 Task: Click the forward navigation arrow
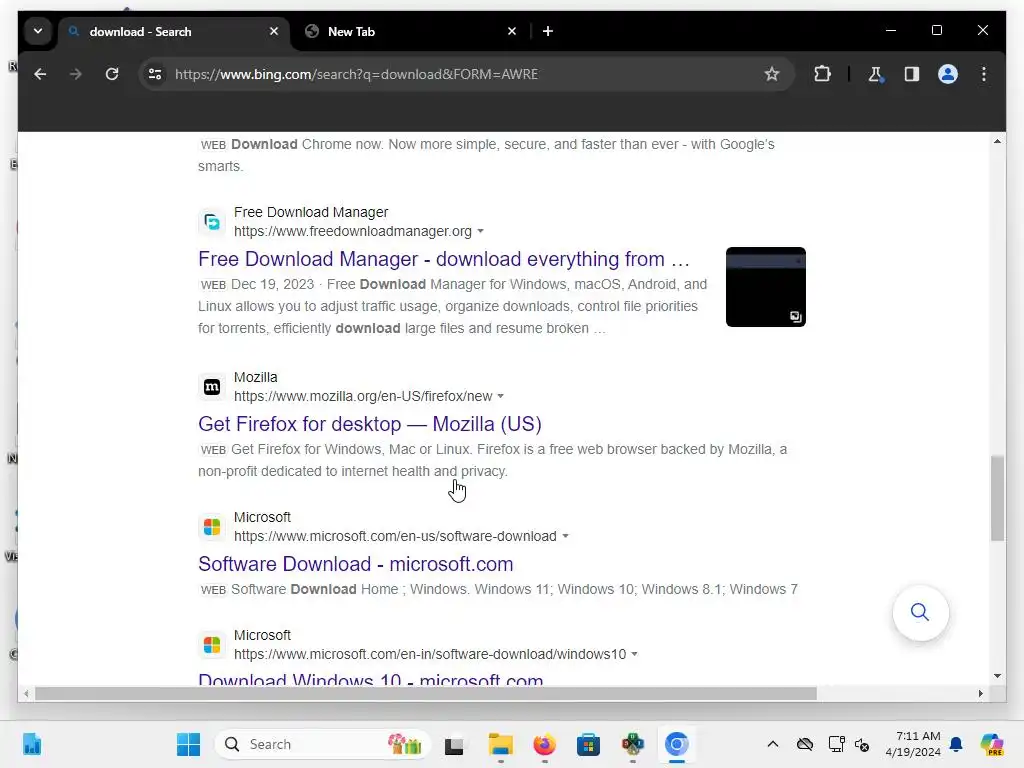coord(76,74)
